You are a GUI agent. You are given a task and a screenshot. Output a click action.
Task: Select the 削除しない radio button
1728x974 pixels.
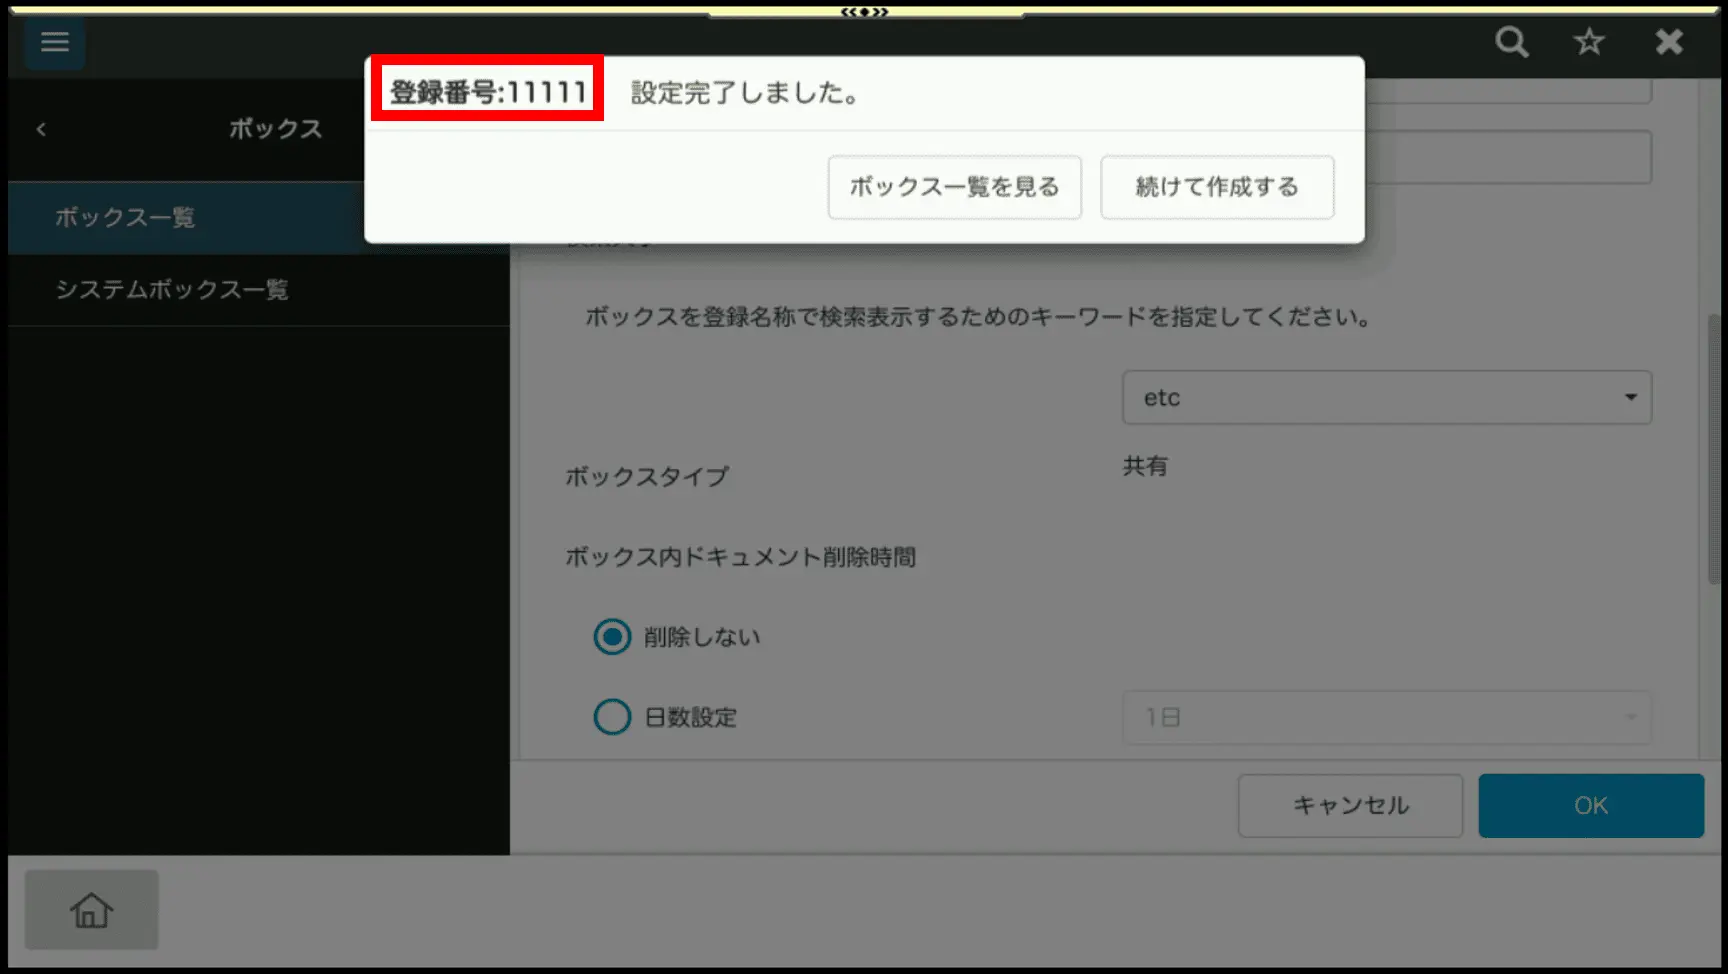pos(612,637)
